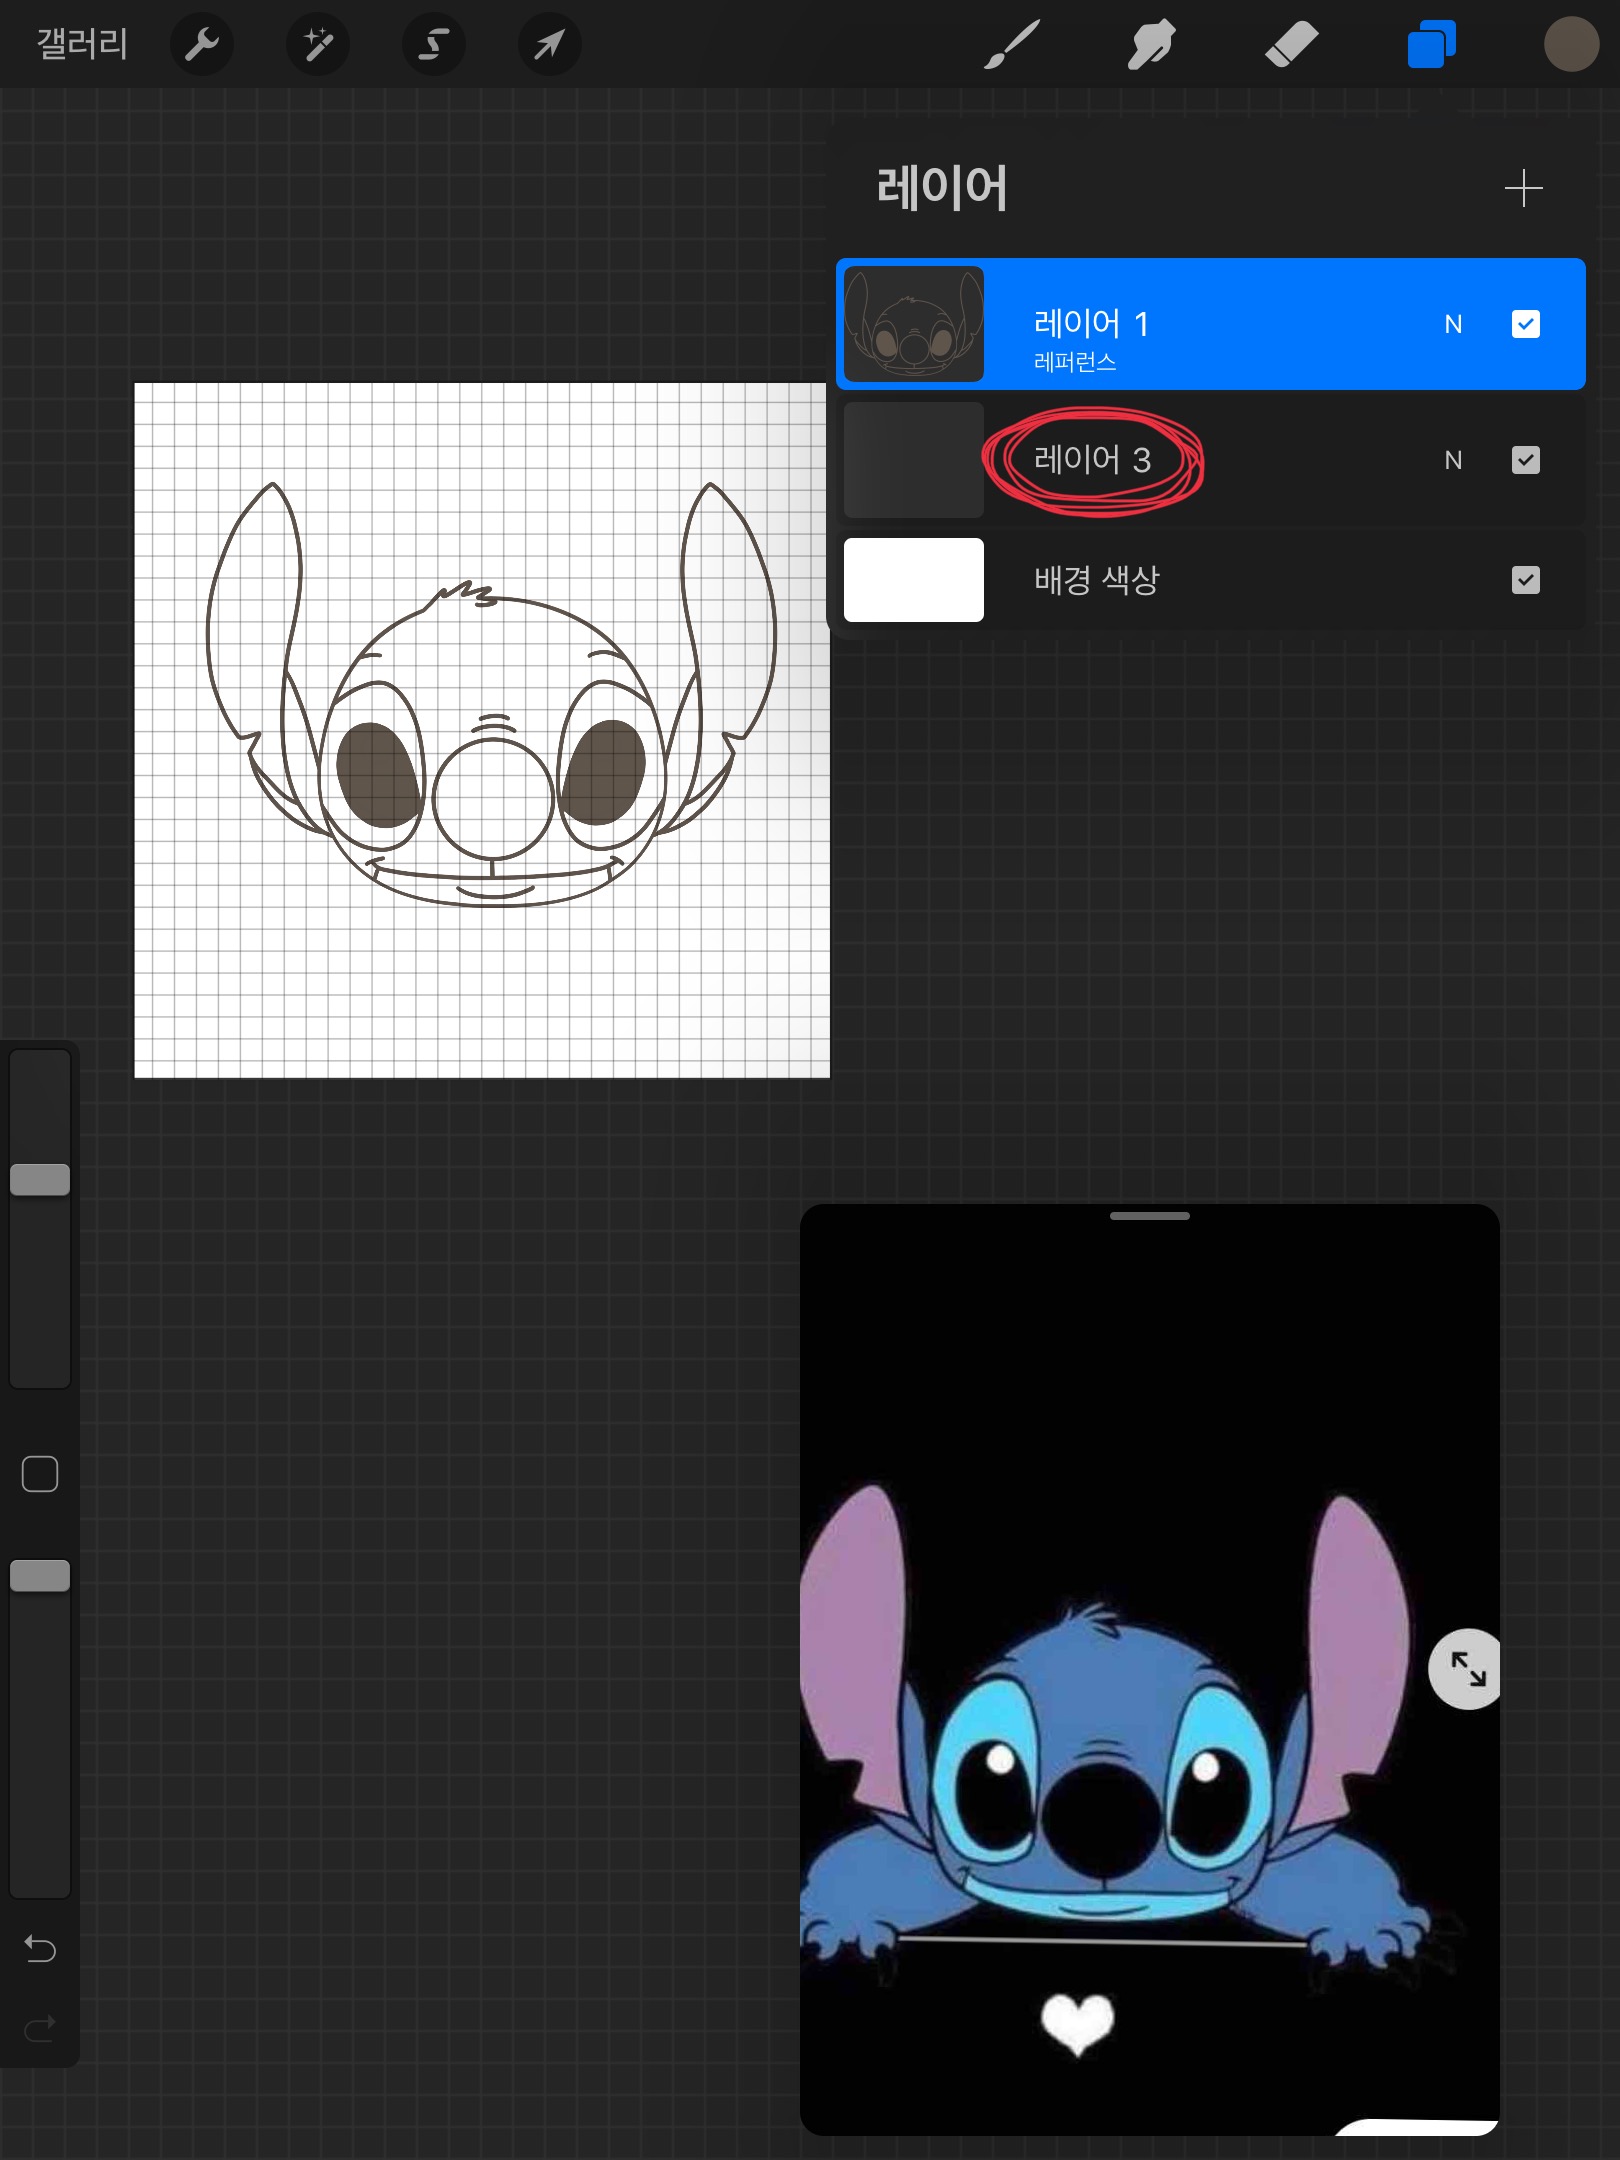Close the Layers panel via Layers icon
This screenshot has height=2160, width=1620.
pos(1431,44)
